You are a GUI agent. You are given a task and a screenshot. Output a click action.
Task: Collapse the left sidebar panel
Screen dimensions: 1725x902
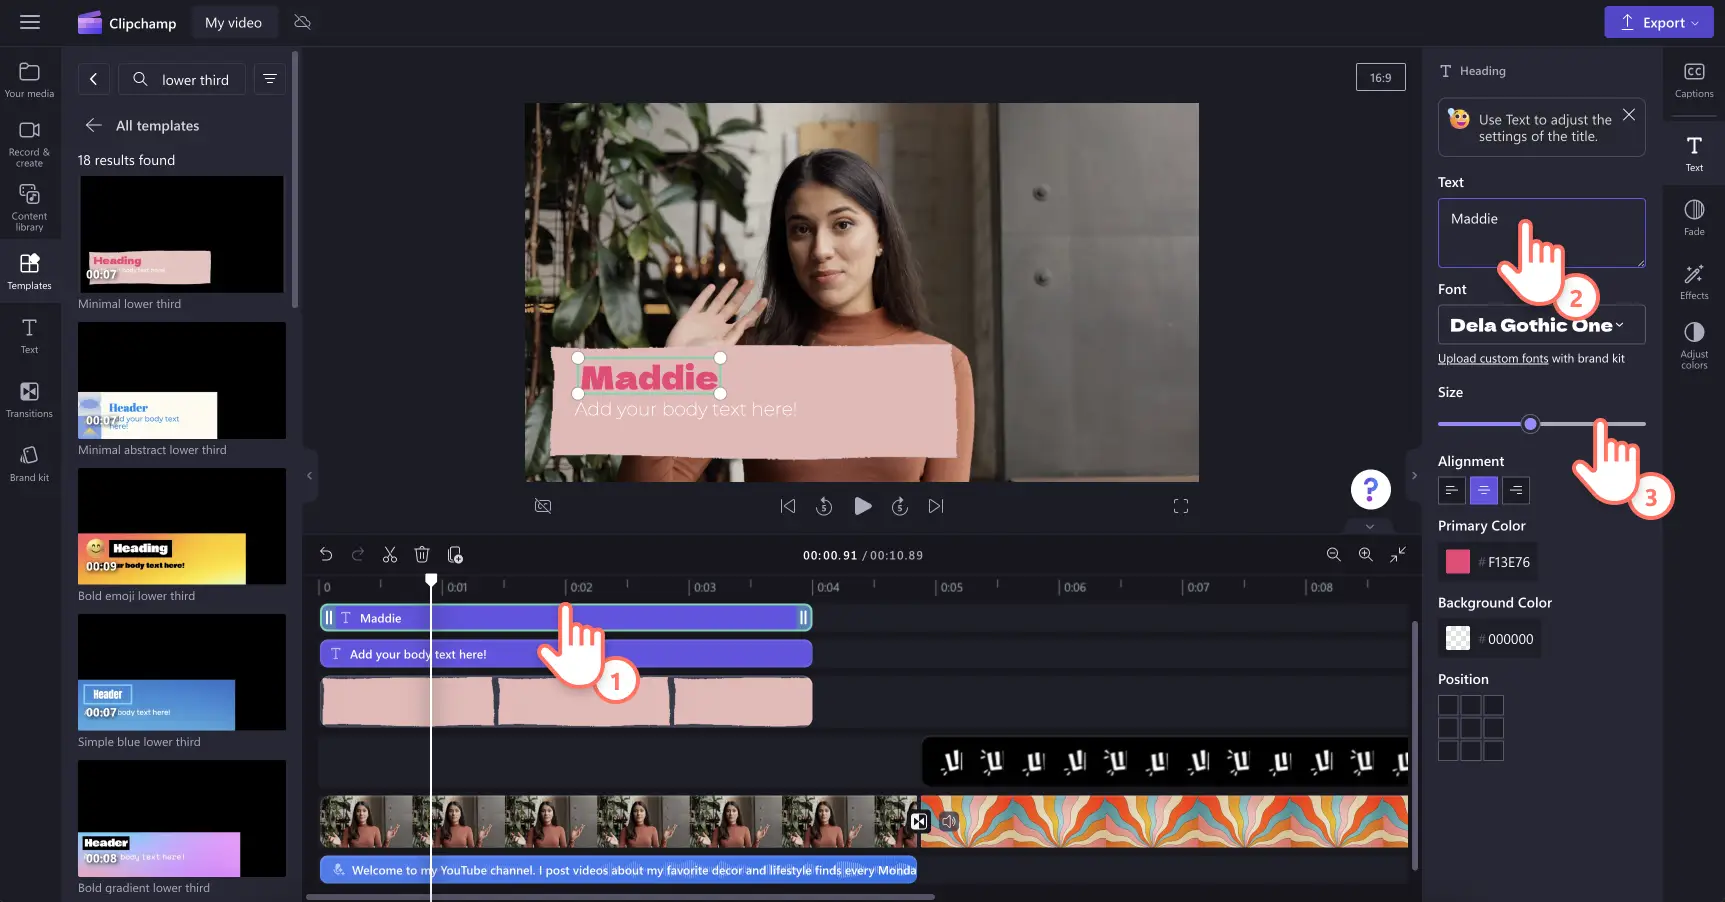pyautogui.click(x=309, y=476)
